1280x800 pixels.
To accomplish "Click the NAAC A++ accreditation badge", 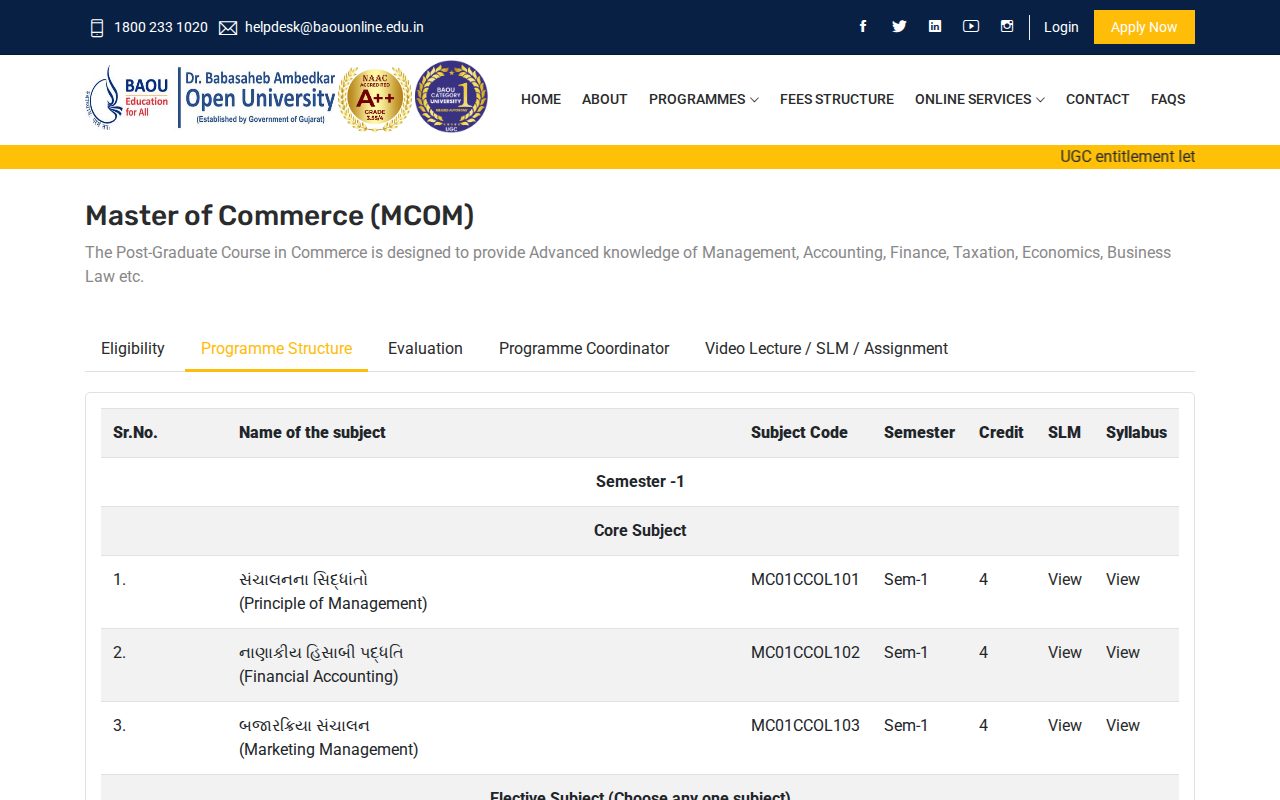I will point(375,99).
